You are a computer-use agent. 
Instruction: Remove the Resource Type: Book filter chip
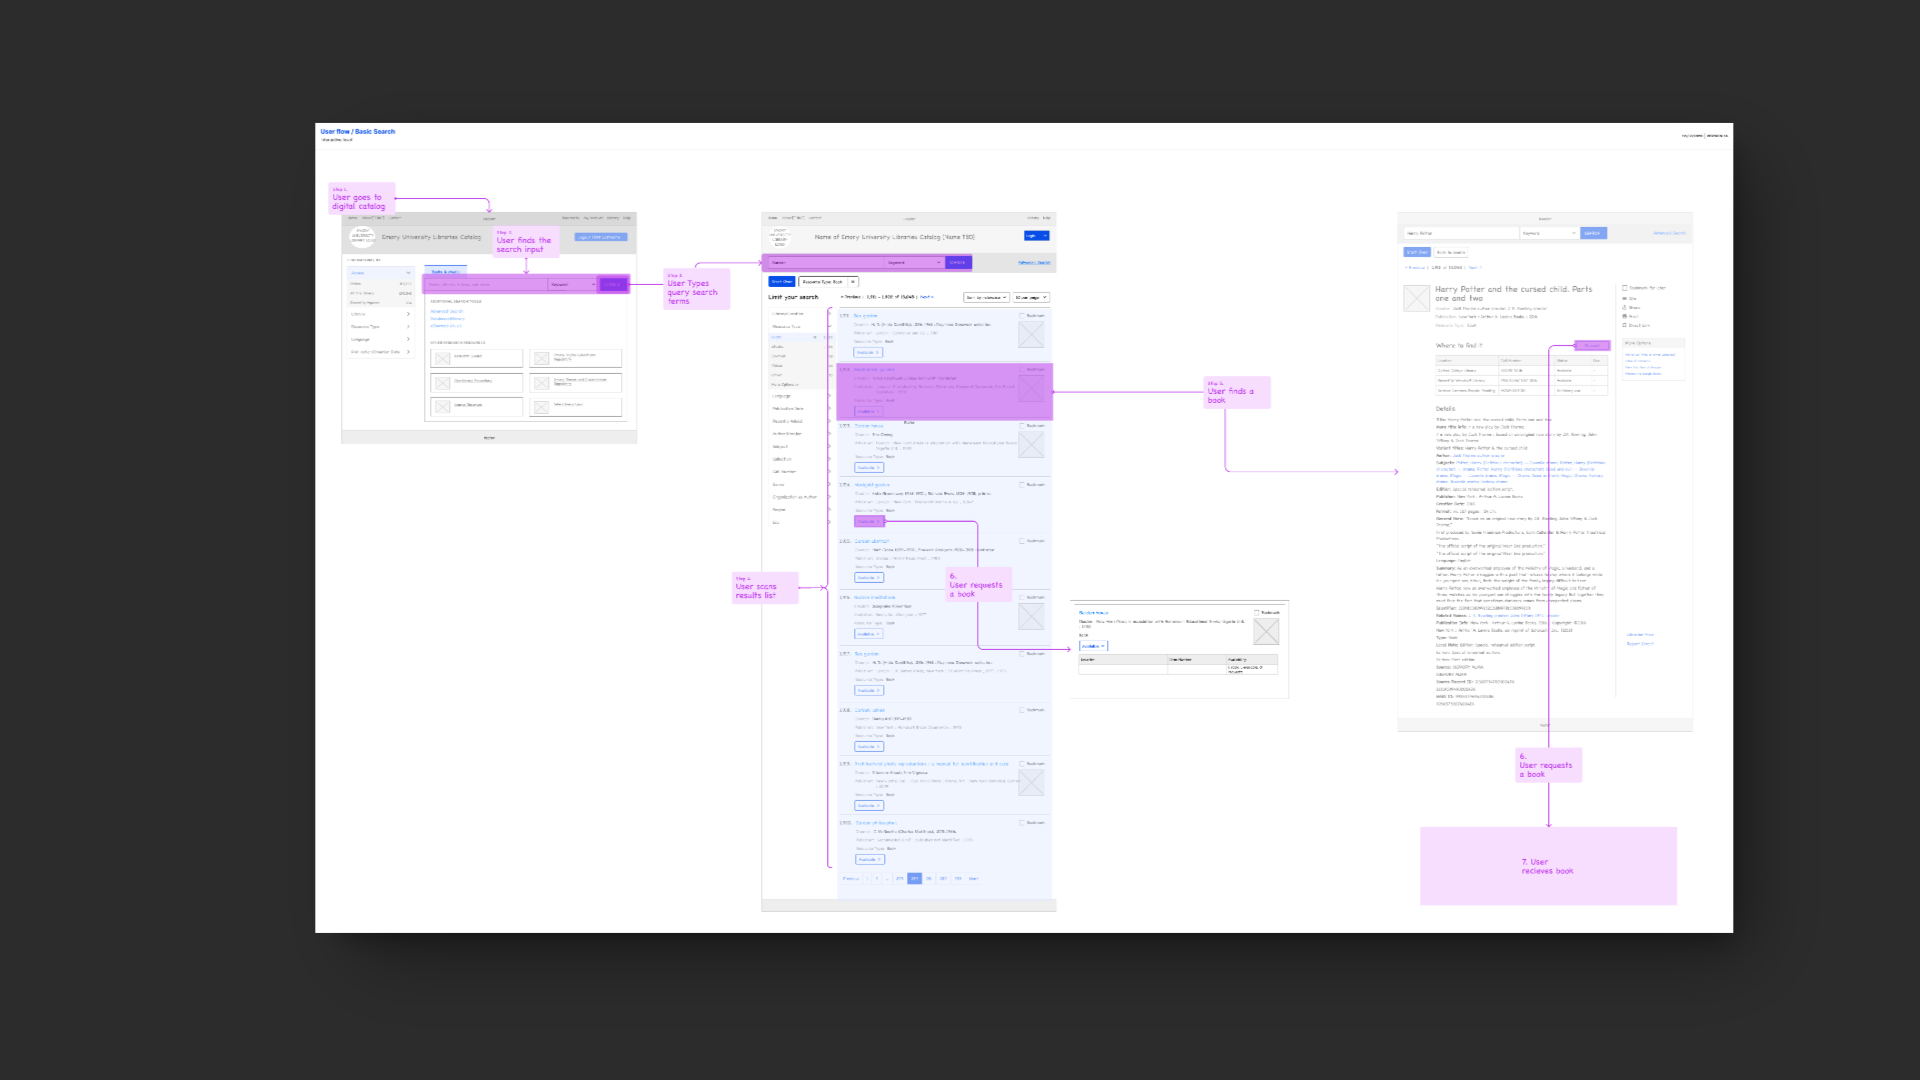point(853,282)
